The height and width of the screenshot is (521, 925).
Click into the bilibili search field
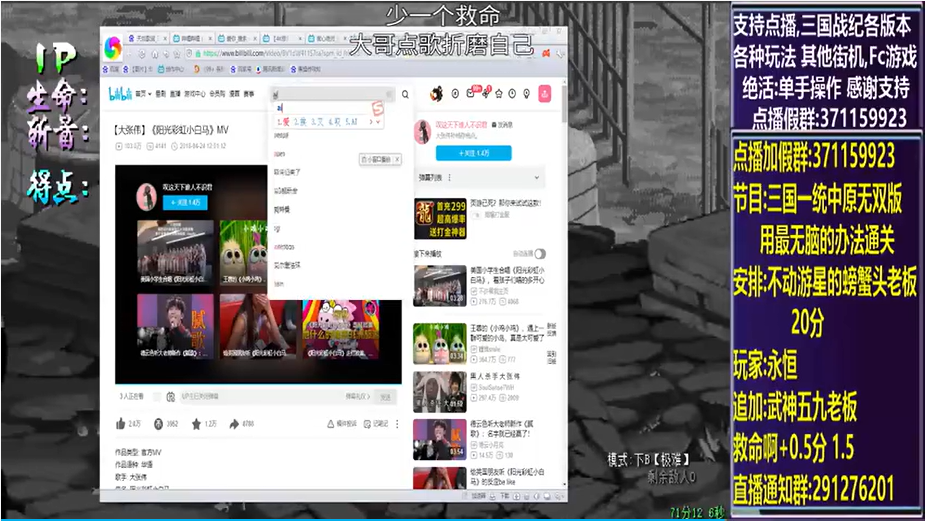click(332, 94)
